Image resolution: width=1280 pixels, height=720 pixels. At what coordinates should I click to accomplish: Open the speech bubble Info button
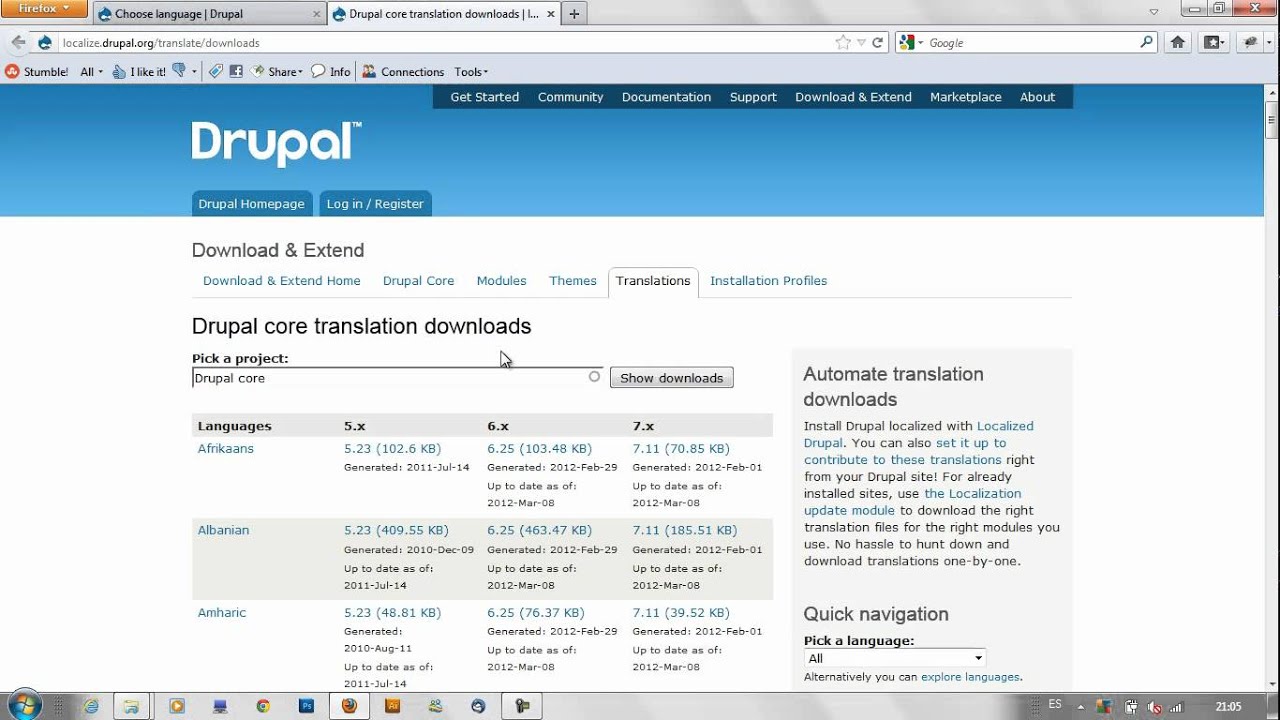pos(331,72)
